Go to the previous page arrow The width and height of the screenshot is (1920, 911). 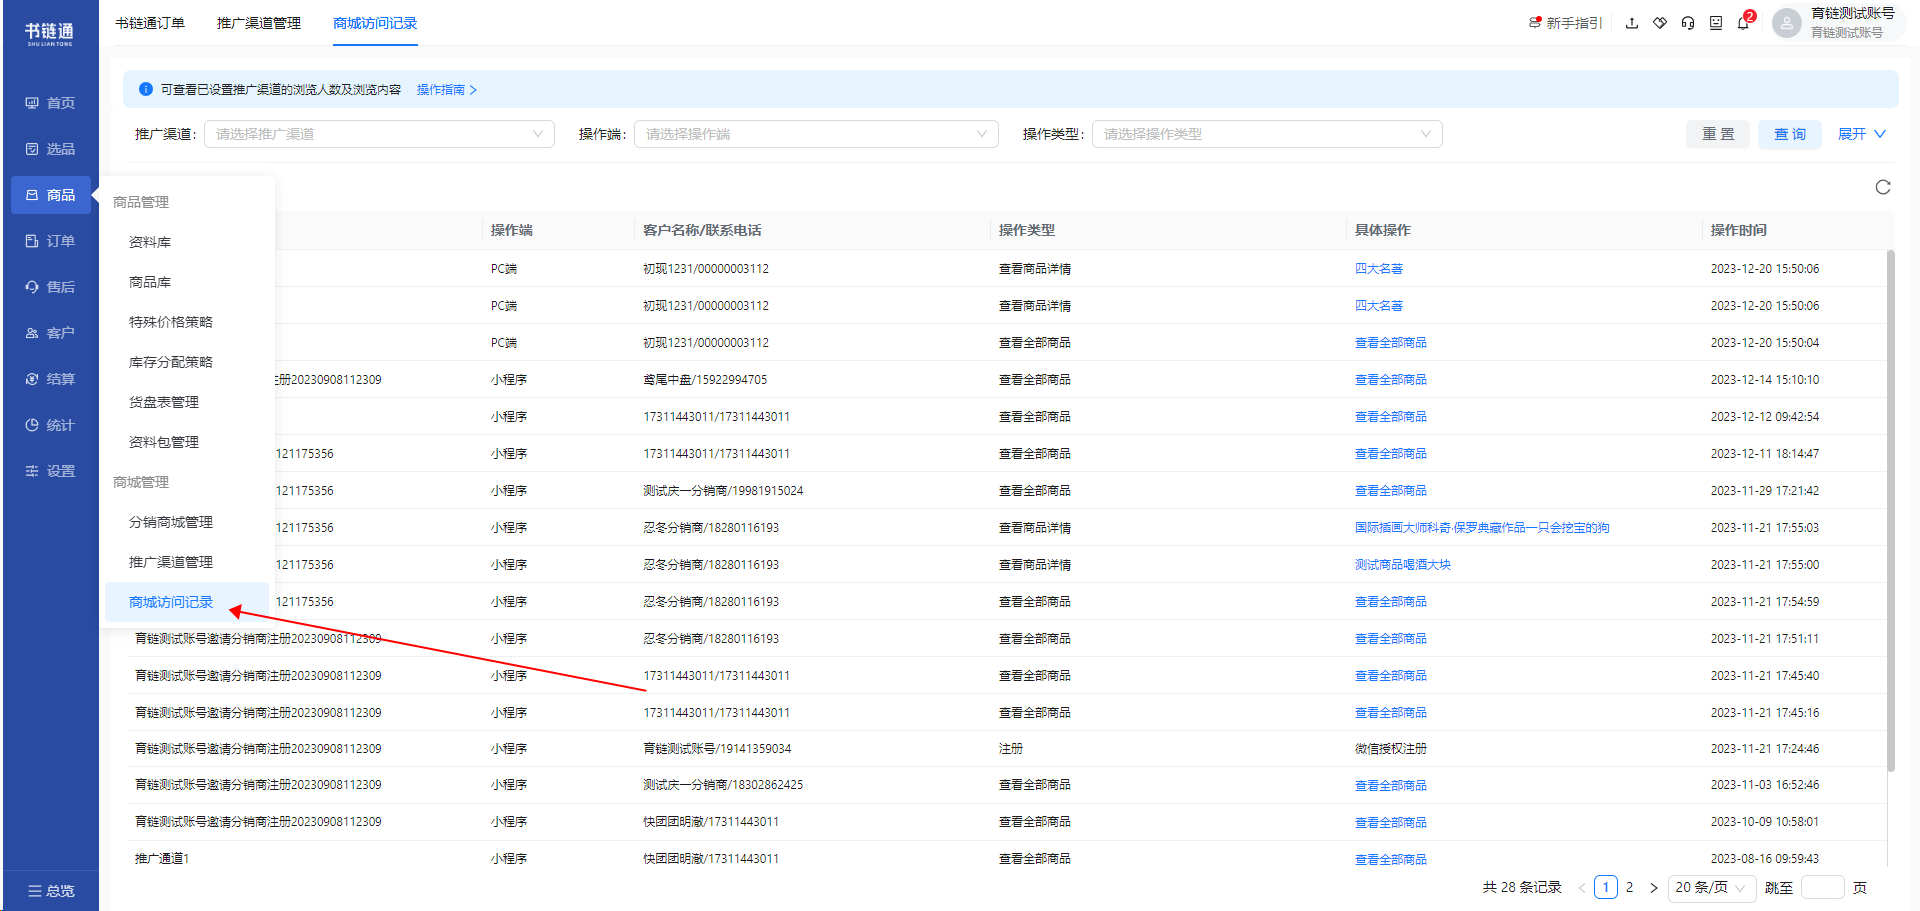click(x=1582, y=888)
